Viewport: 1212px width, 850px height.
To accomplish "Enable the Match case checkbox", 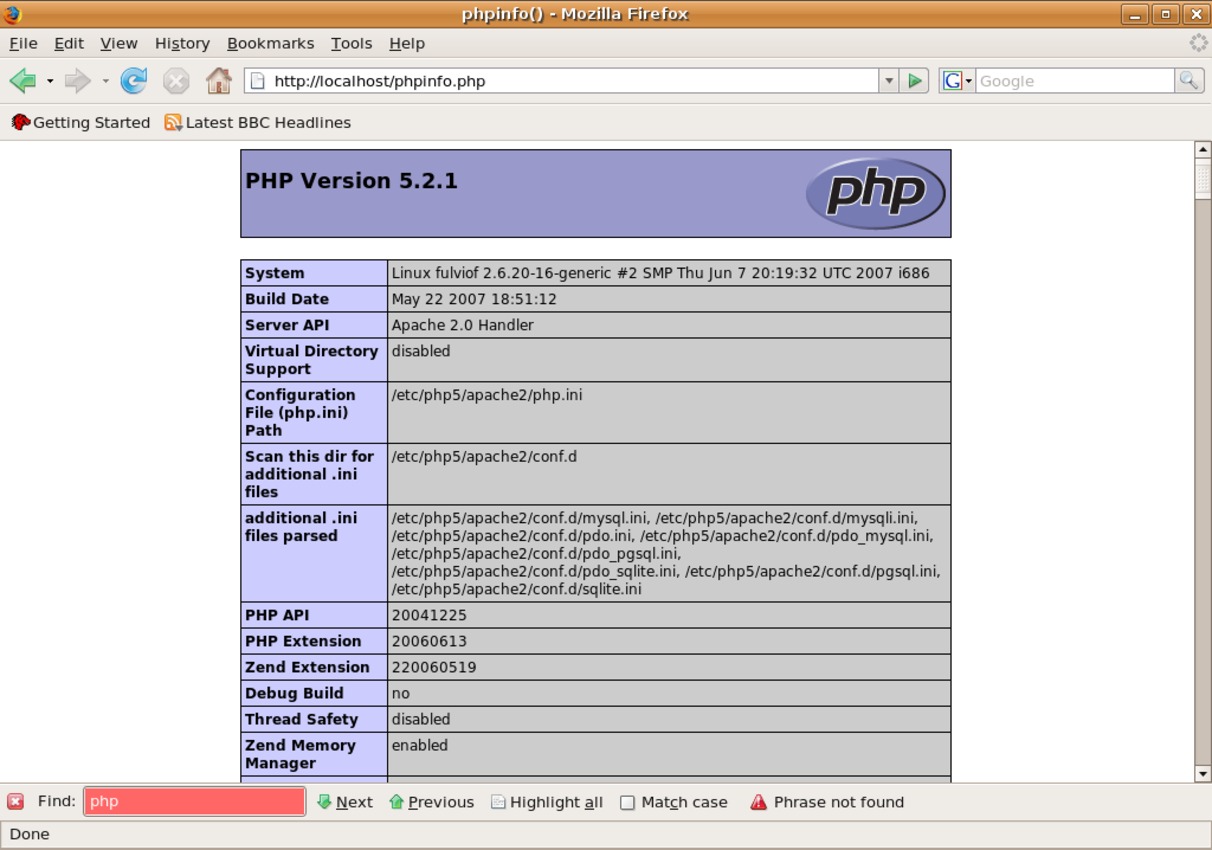I will click(627, 802).
